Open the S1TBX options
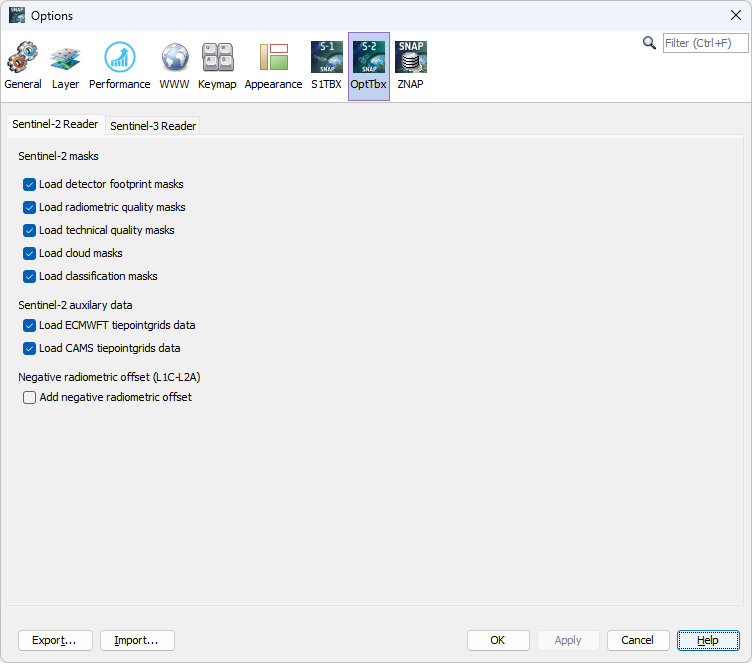The image size is (753, 664). coord(326,66)
